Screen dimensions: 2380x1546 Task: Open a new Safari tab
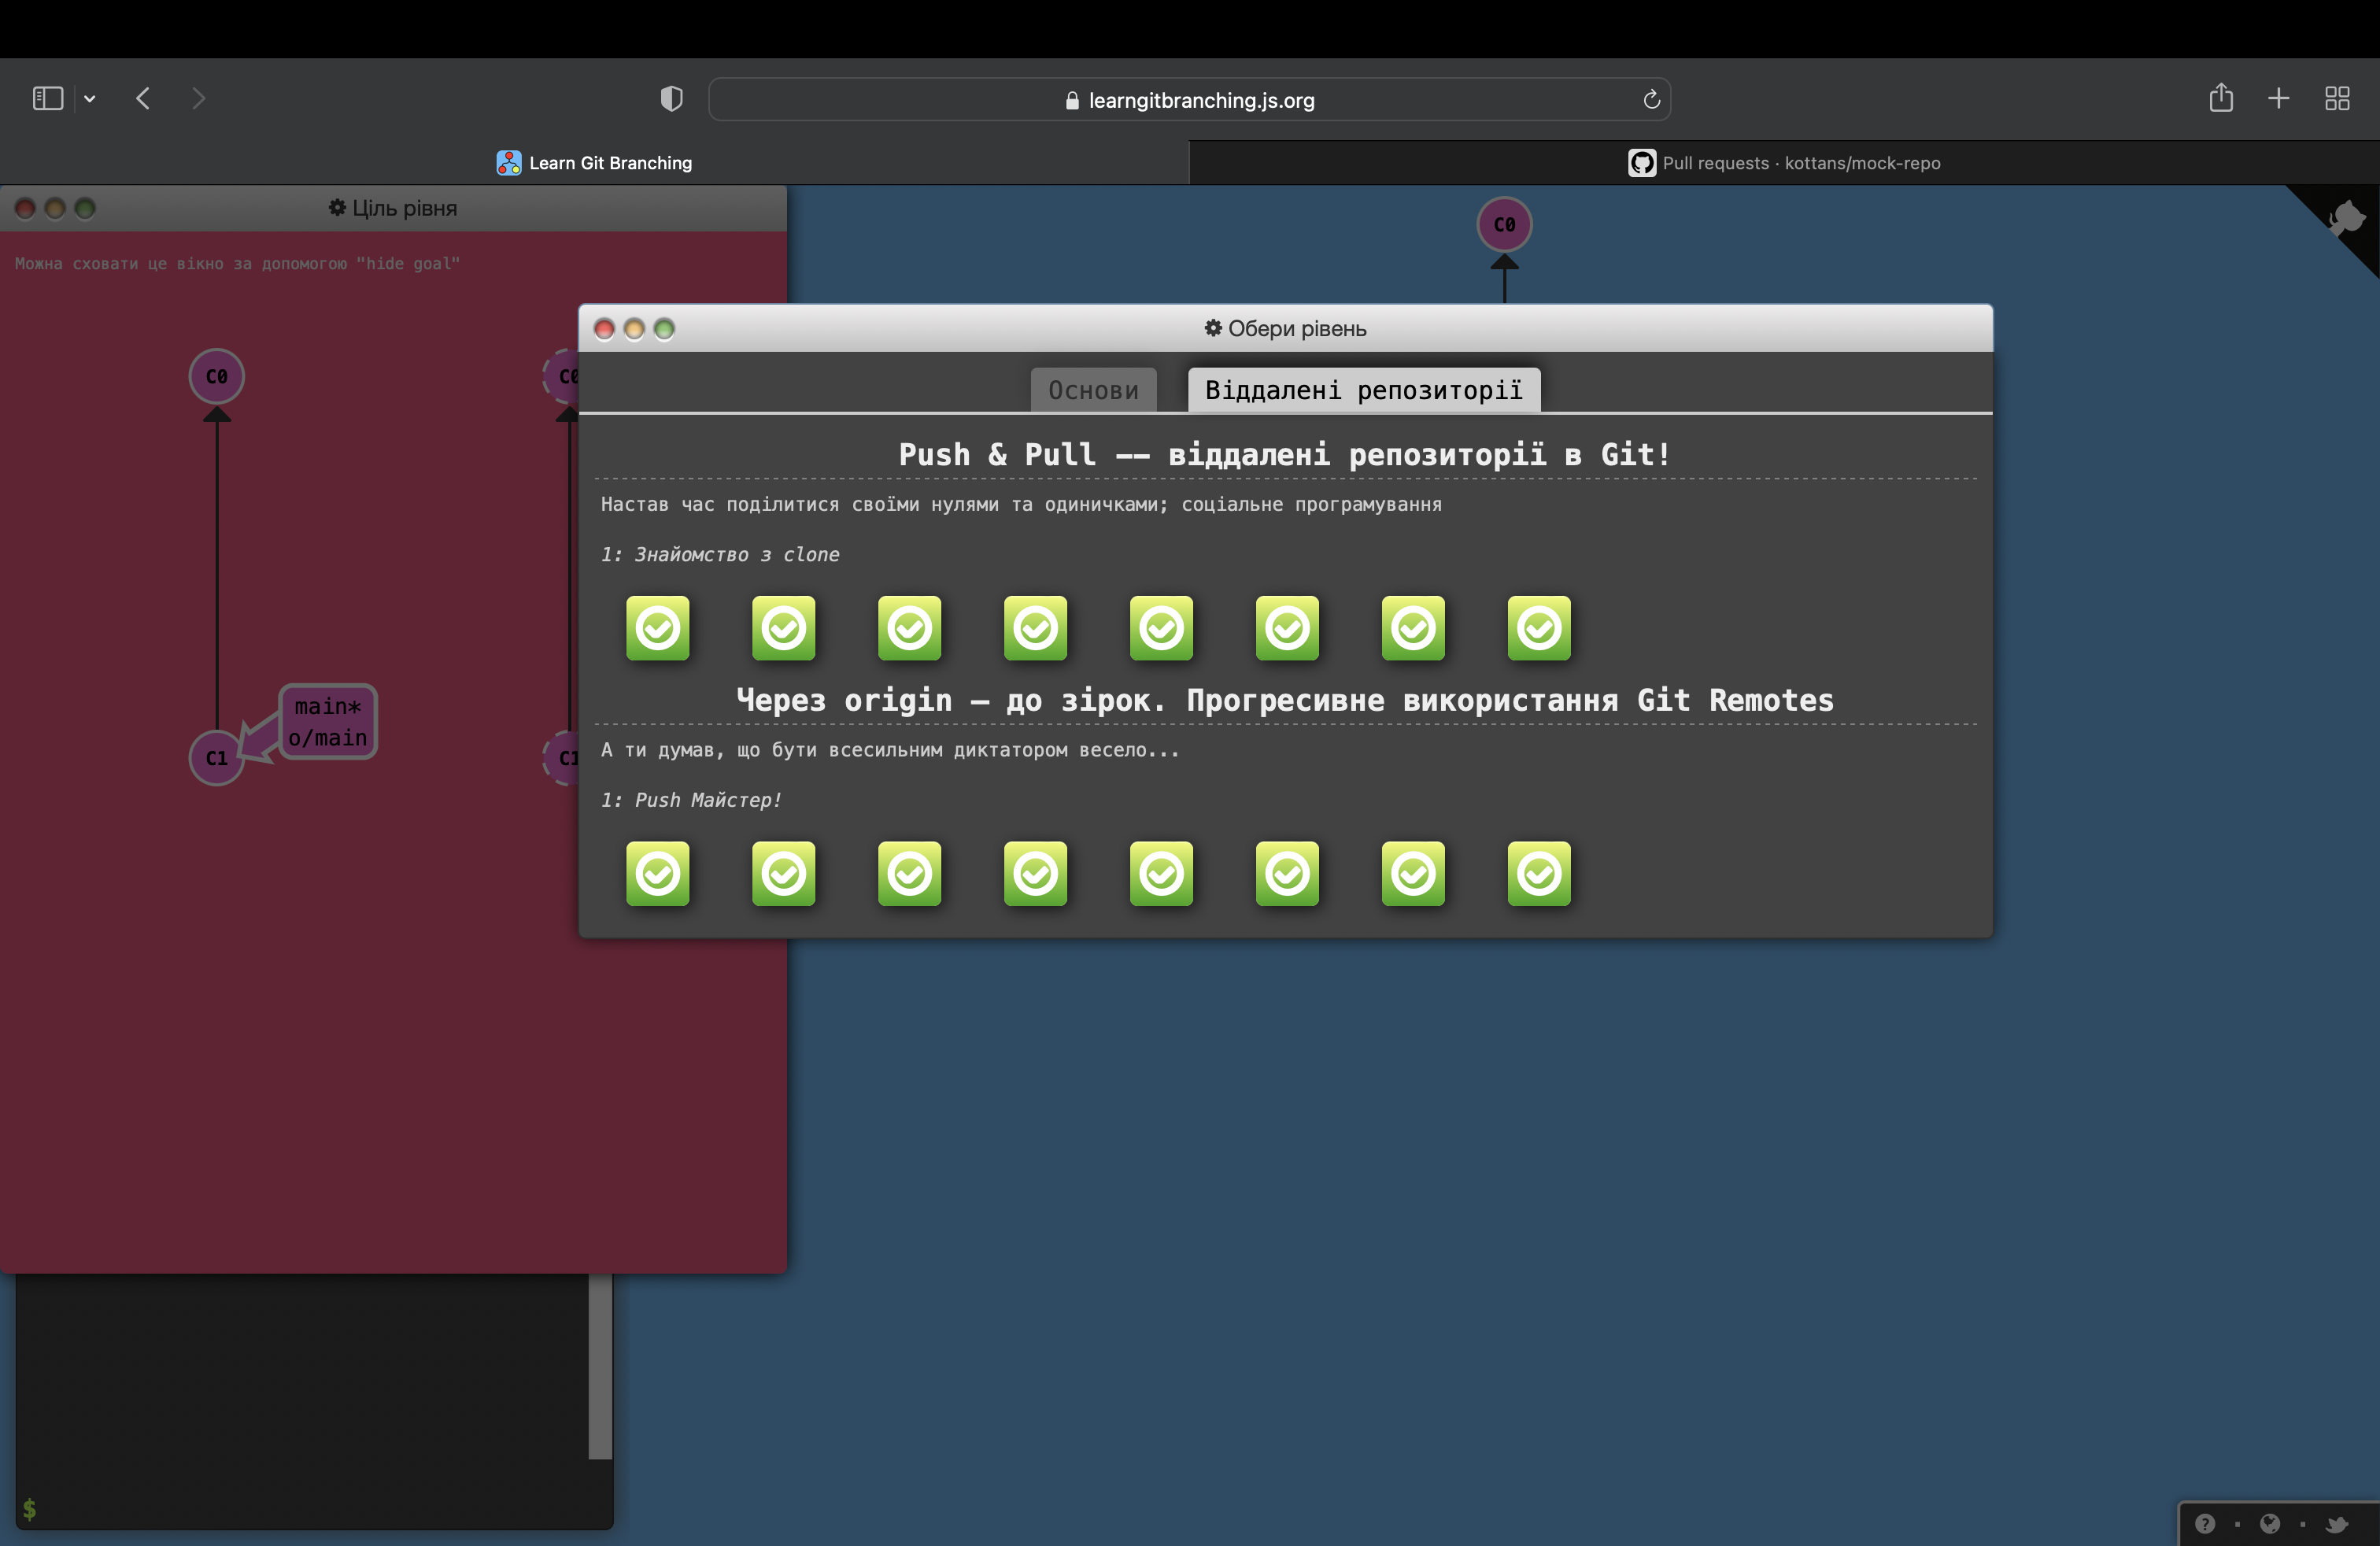(x=2279, y=98)
